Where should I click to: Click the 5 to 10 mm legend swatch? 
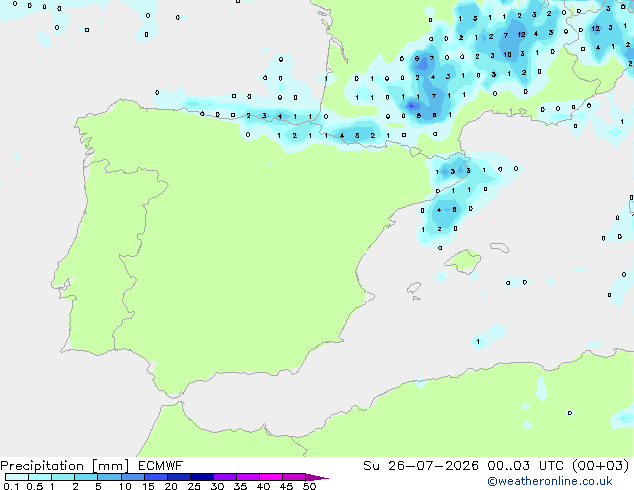point(109,477)
